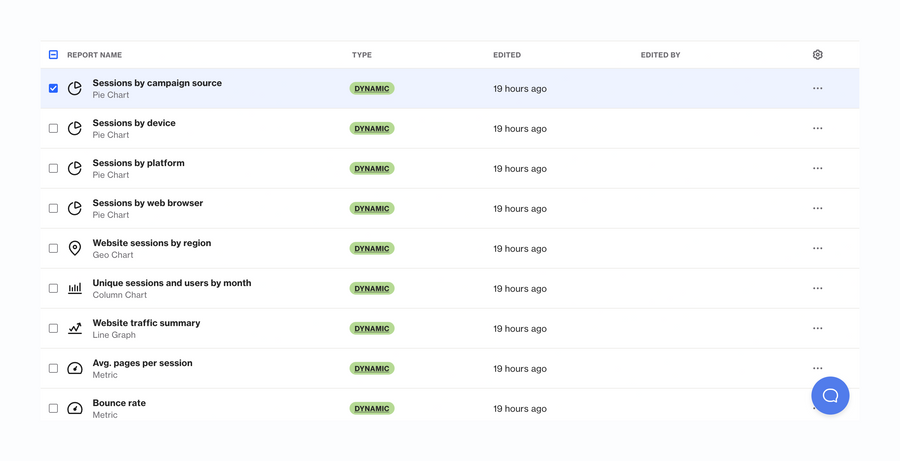Check the Bounce rate checkbox
Screen dimensions: 900x461
point(53,408)
